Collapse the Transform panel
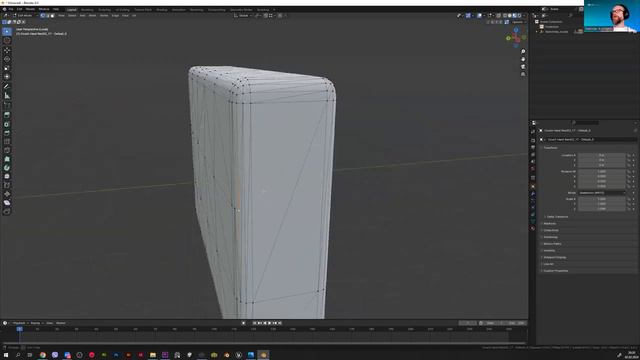The image size is (640, 360). tap(549, 148)
